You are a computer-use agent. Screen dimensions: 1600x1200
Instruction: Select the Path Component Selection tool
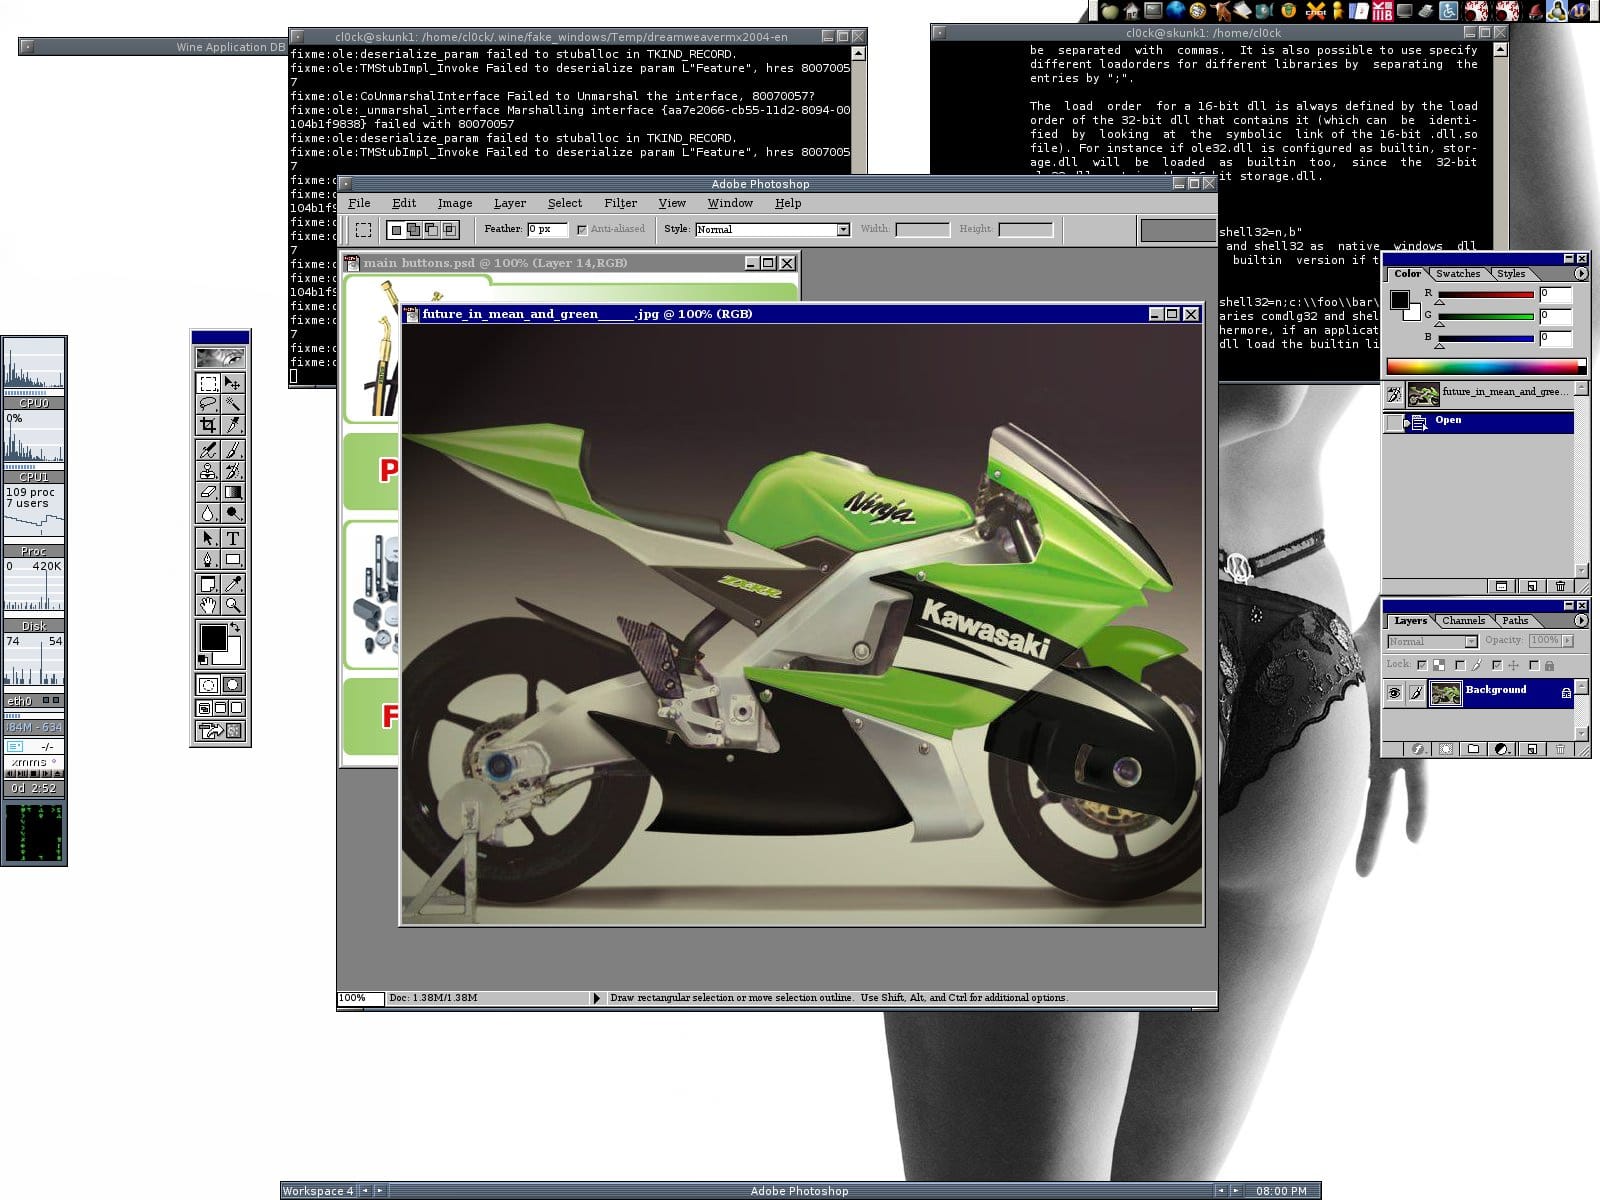tap(208, 538)
